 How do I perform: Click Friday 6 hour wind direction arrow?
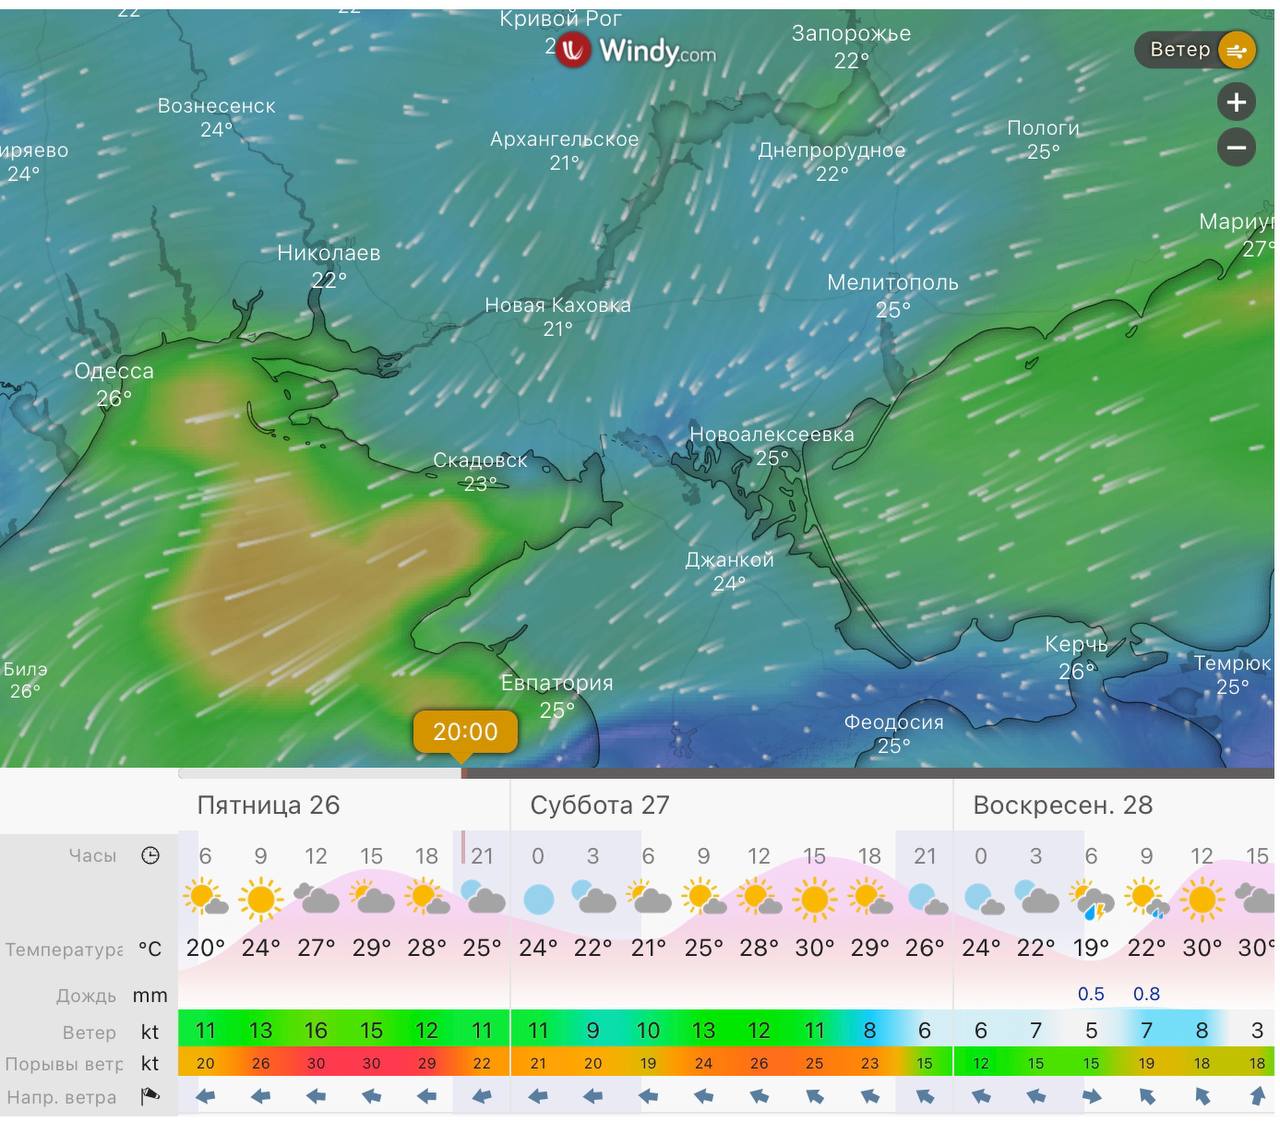[205, 1097]
